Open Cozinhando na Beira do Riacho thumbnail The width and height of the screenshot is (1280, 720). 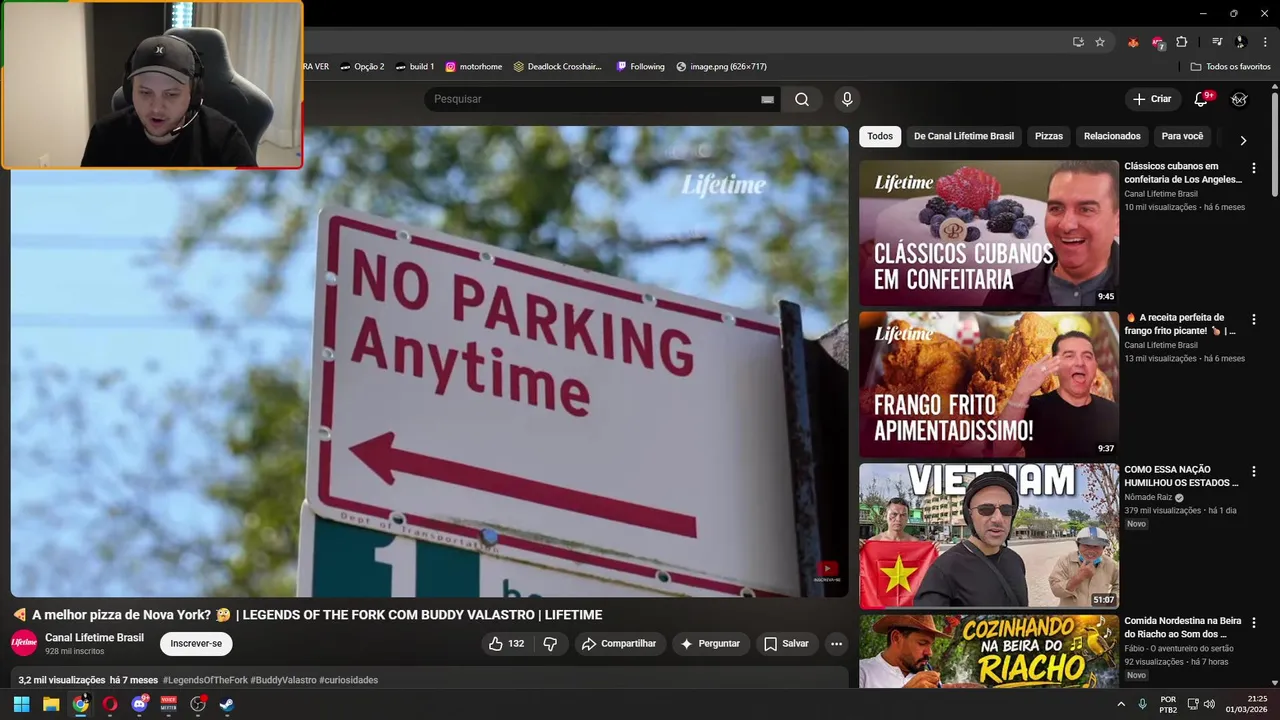(x=989, y=651)
